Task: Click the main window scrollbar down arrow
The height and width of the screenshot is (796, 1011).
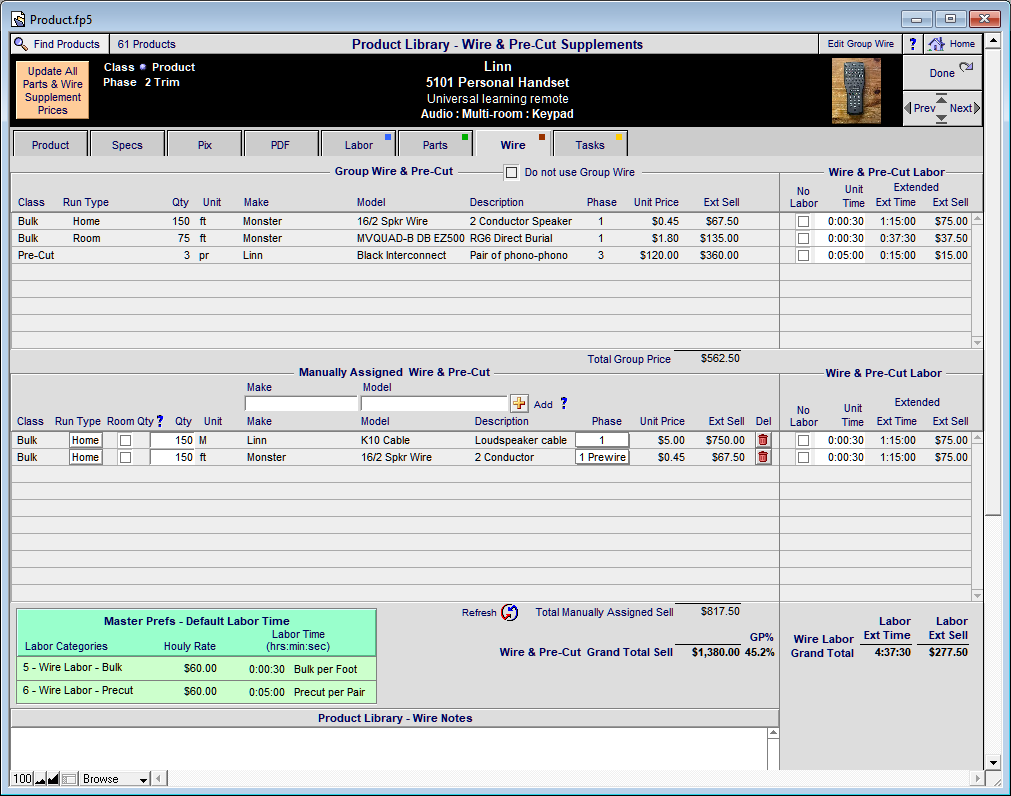Action: (x=992, y=762)
